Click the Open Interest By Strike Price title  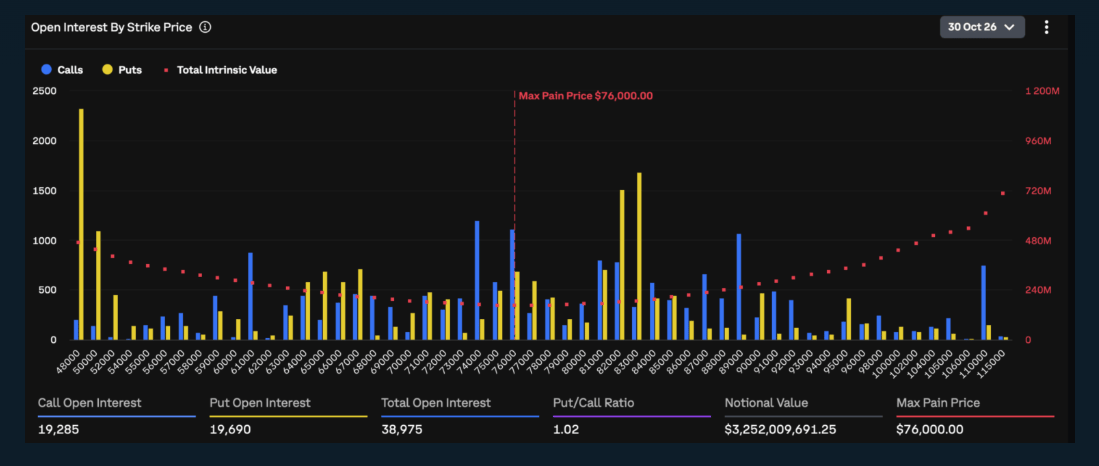tap(111, 27)
